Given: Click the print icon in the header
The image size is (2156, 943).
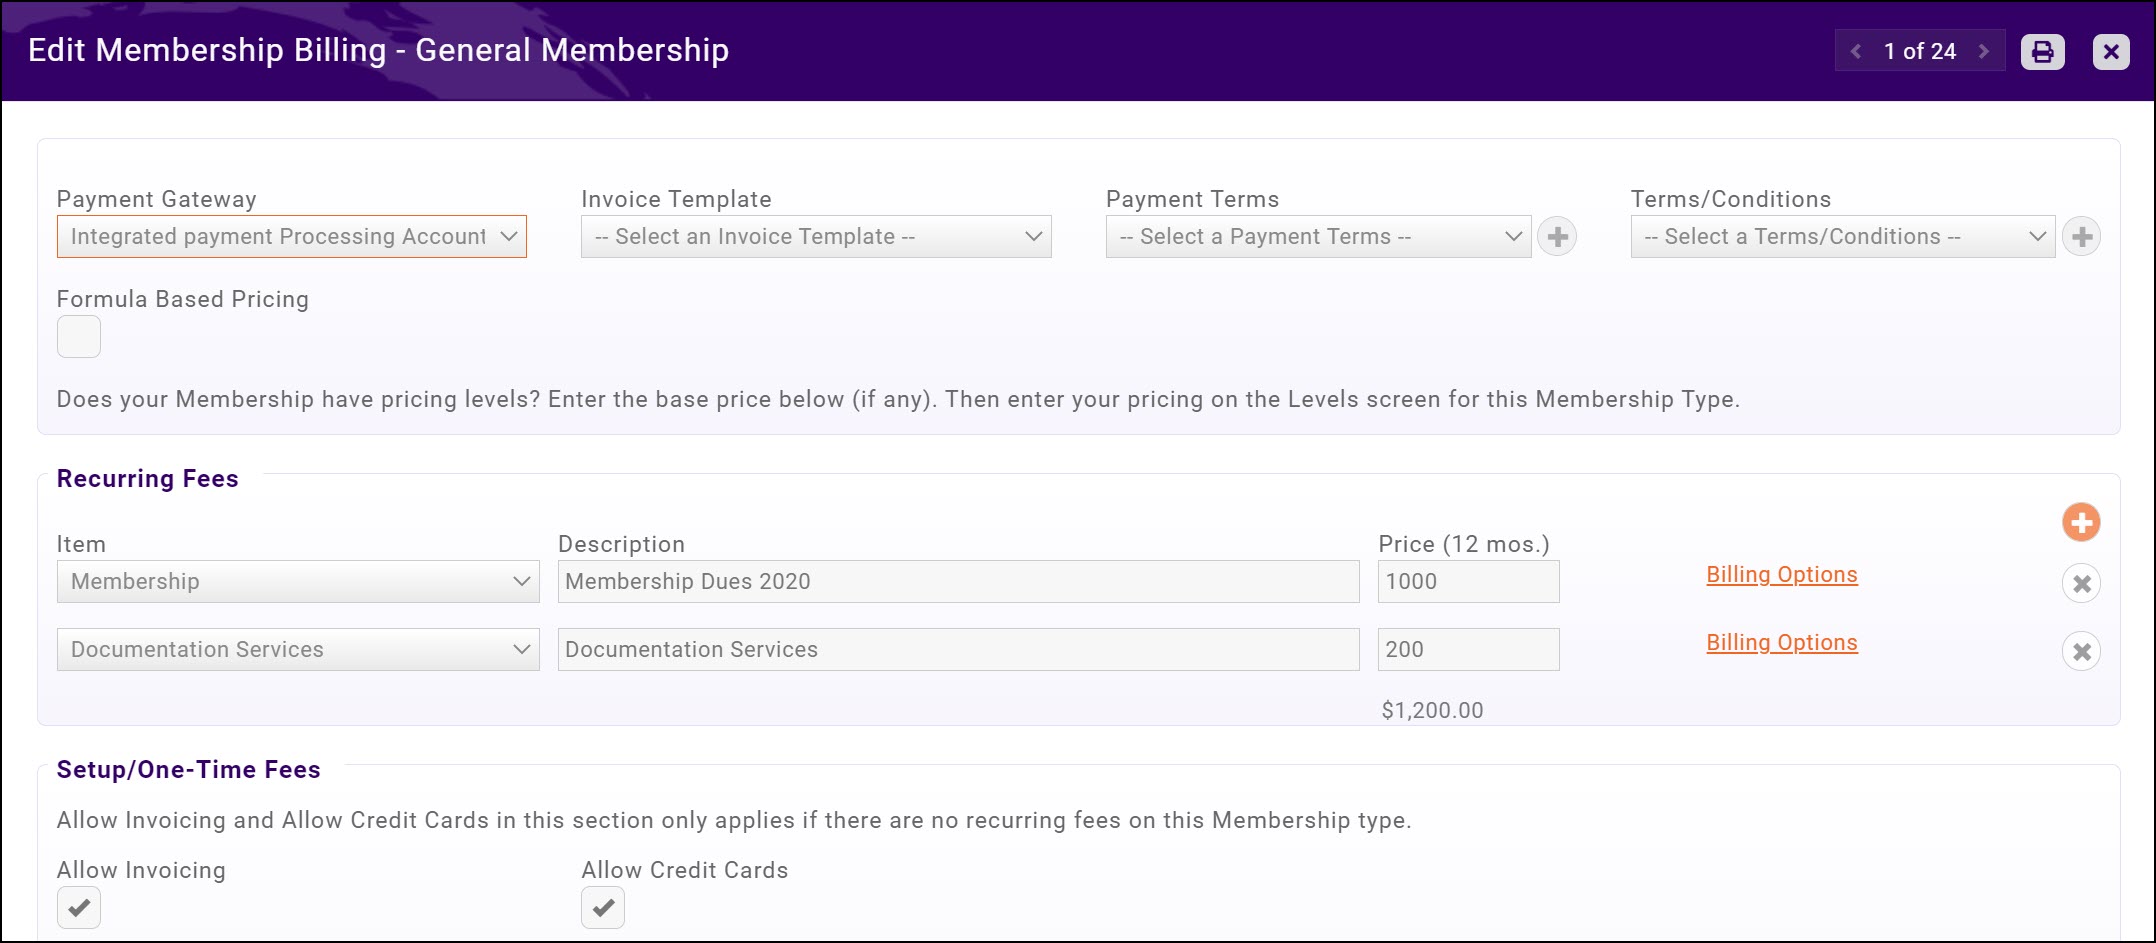Looking at the screenshot, I should pos(2042,51).
